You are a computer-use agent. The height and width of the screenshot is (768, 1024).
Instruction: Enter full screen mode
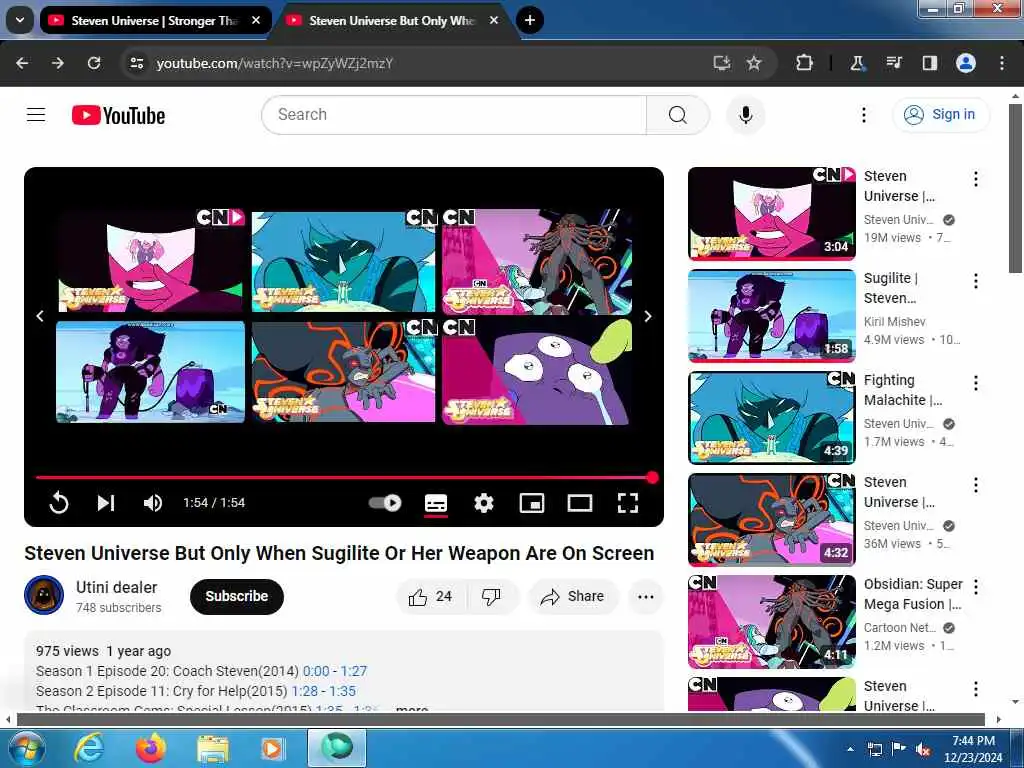click(x=628, y=503)
